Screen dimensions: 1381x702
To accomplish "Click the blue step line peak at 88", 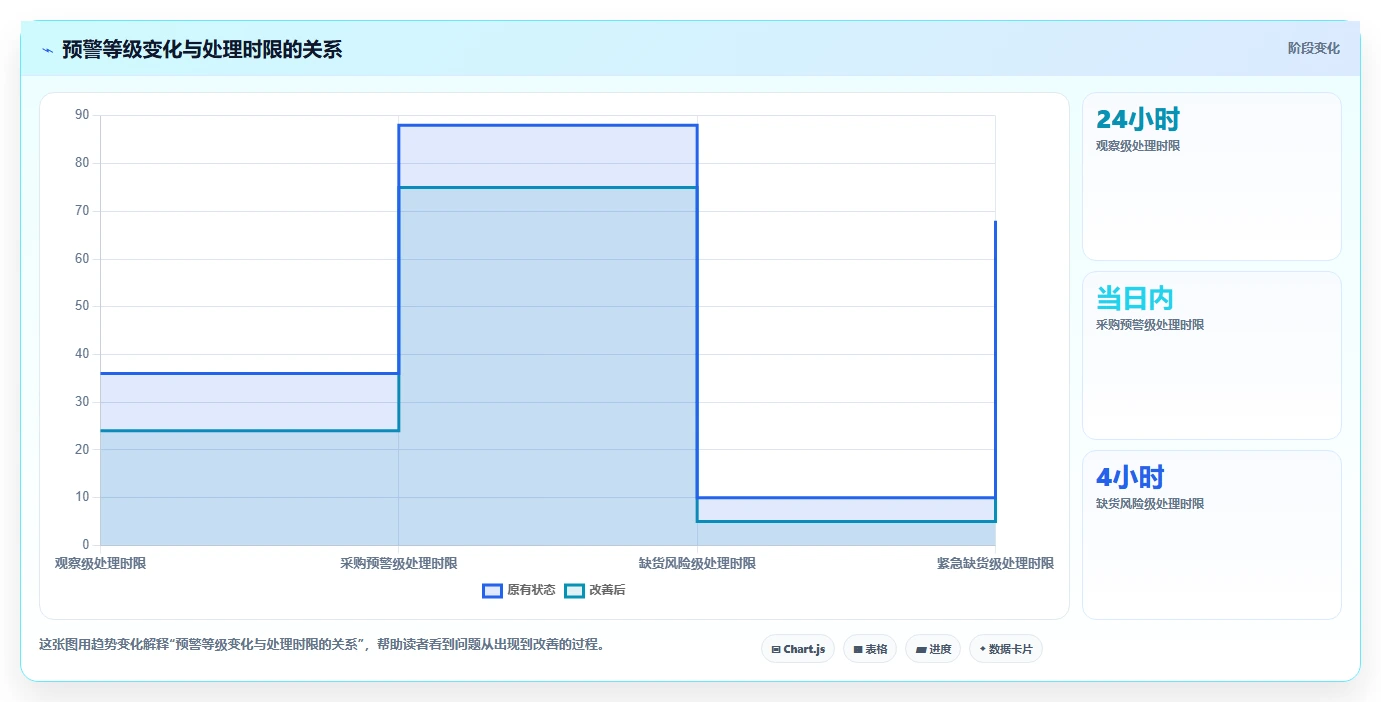I will coord(548,125).
